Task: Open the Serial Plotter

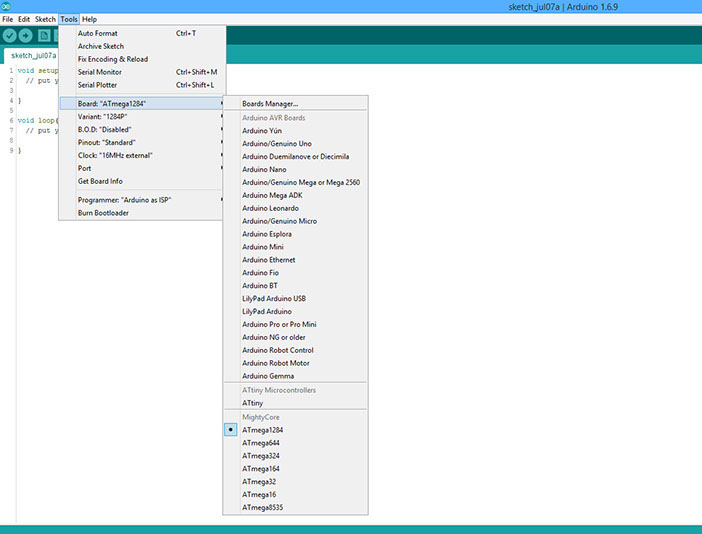Action: (142, 85)
